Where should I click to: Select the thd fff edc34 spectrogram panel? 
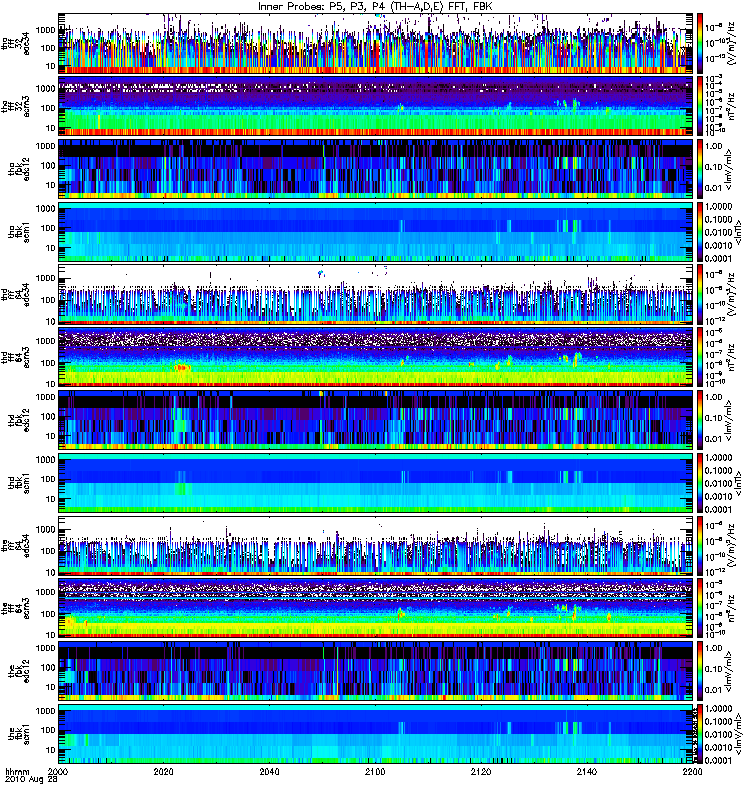[x=376, y=294]
